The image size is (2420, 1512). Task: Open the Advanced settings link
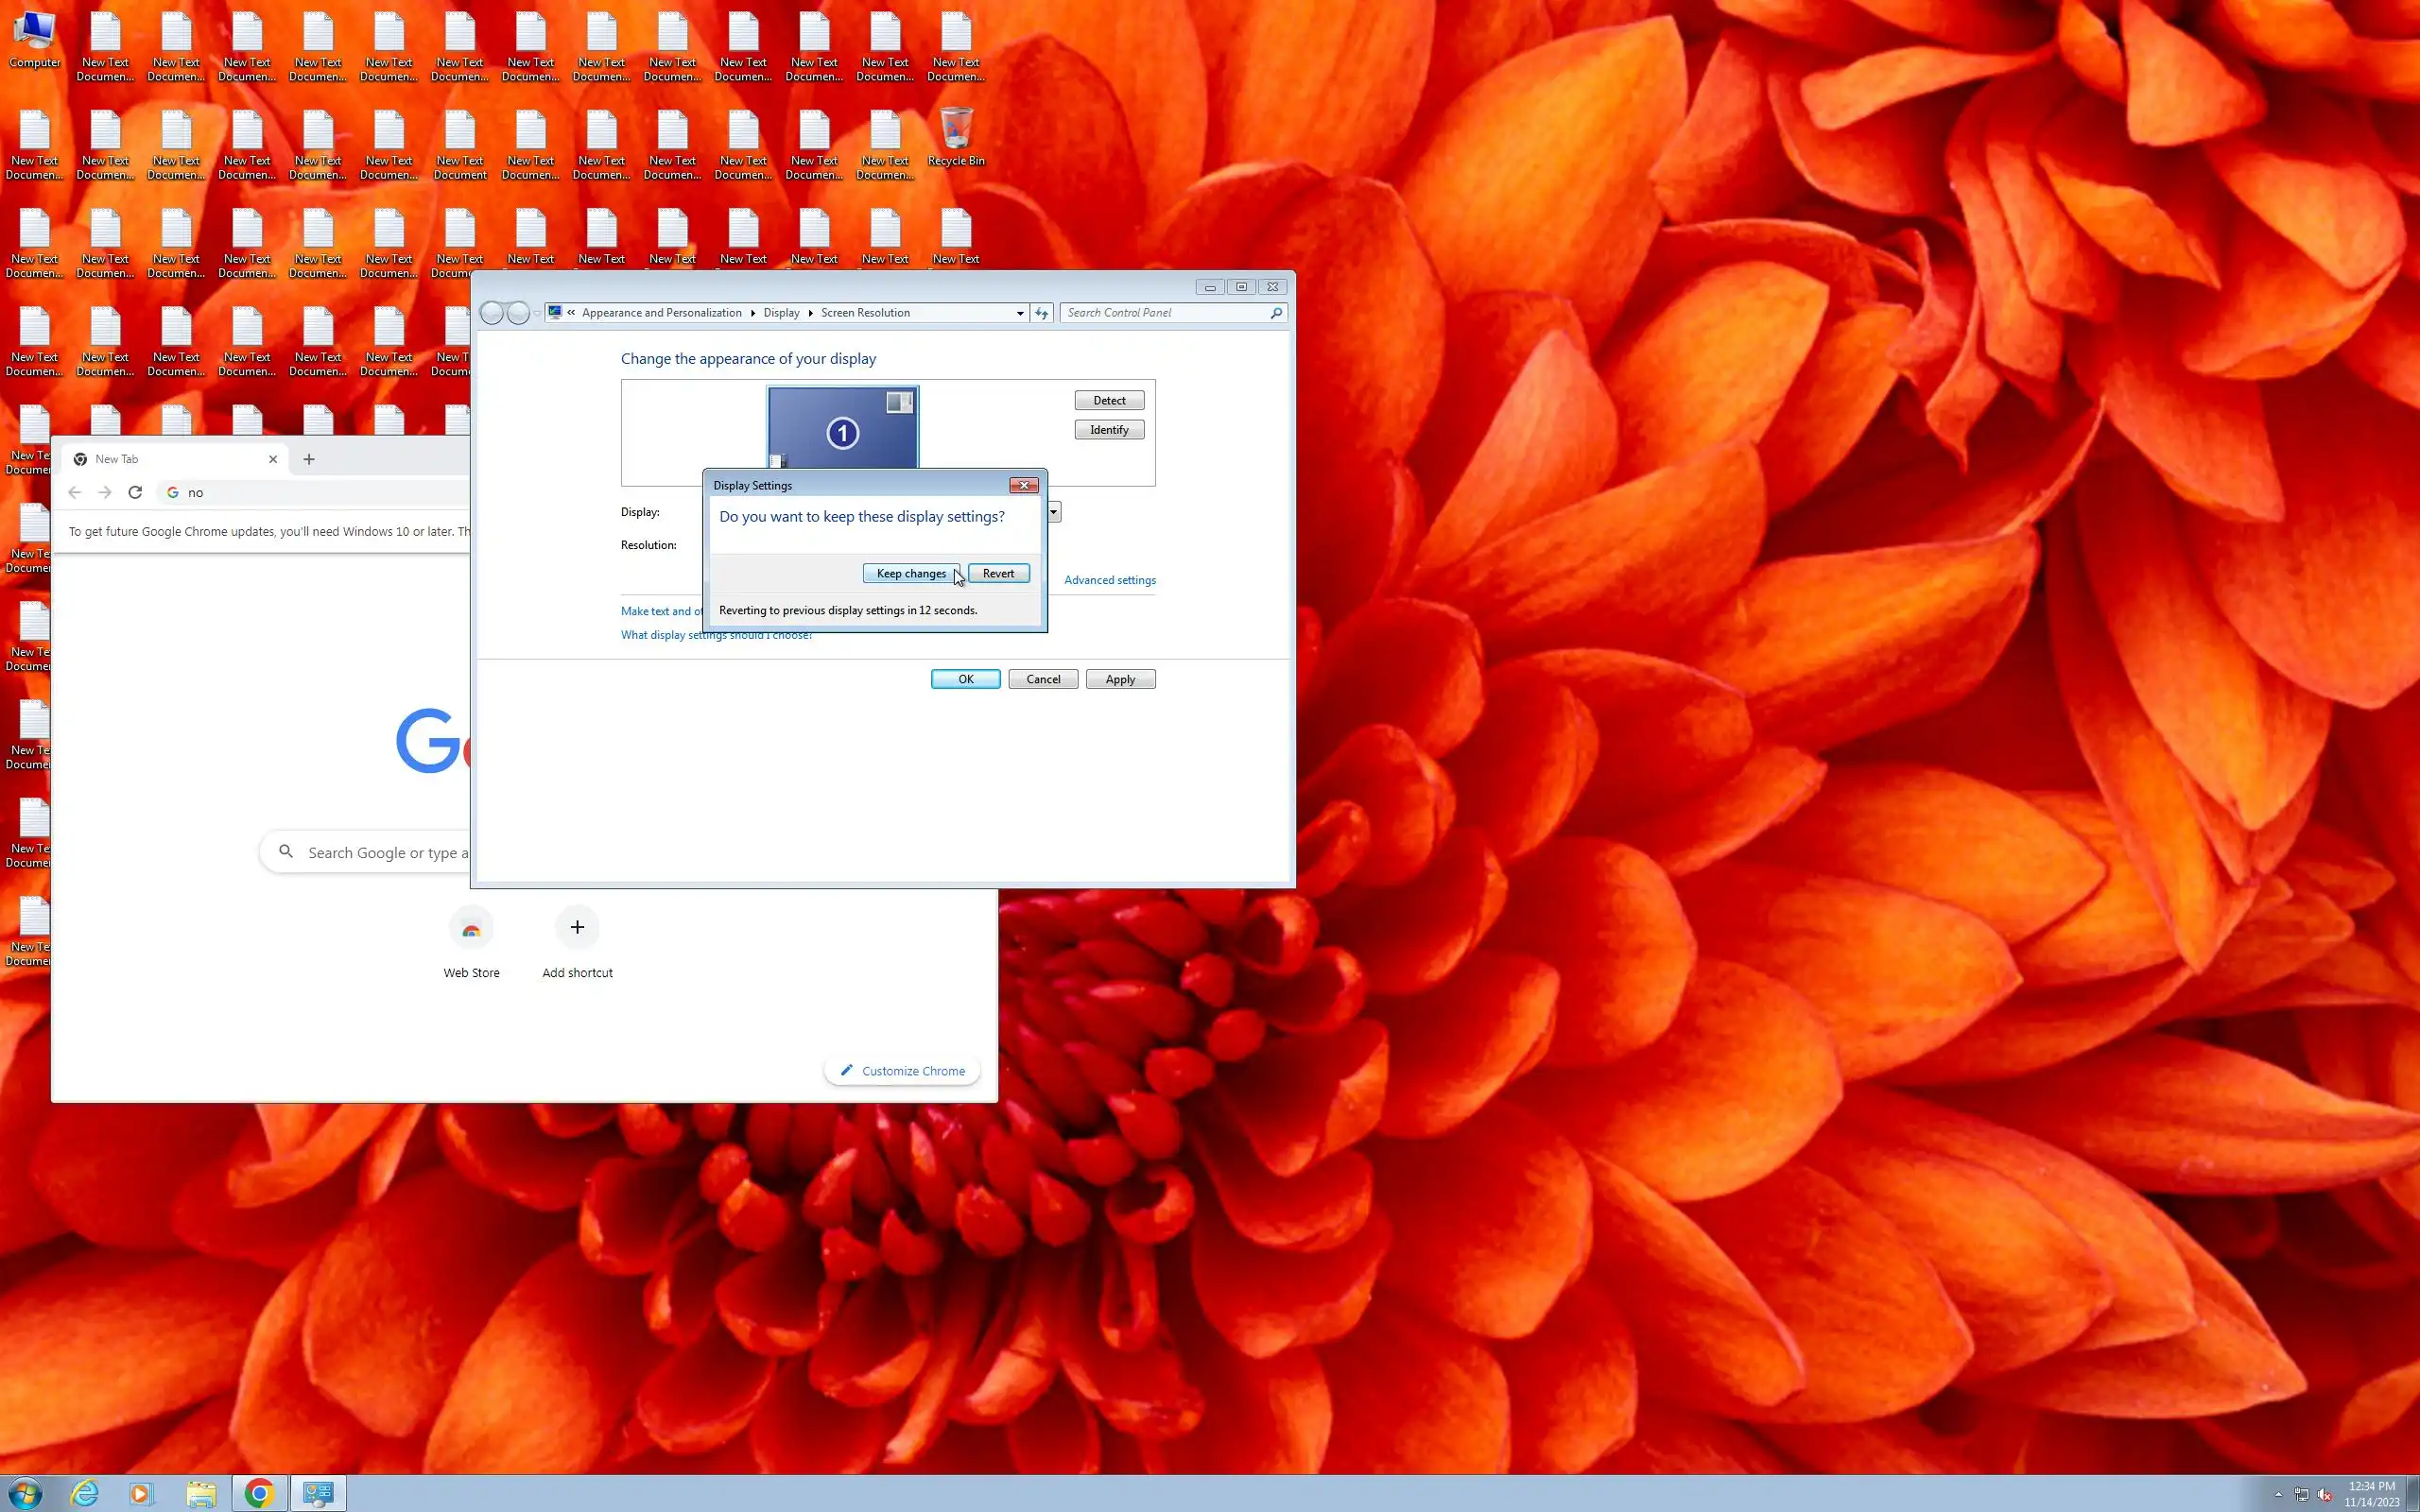1109,580
